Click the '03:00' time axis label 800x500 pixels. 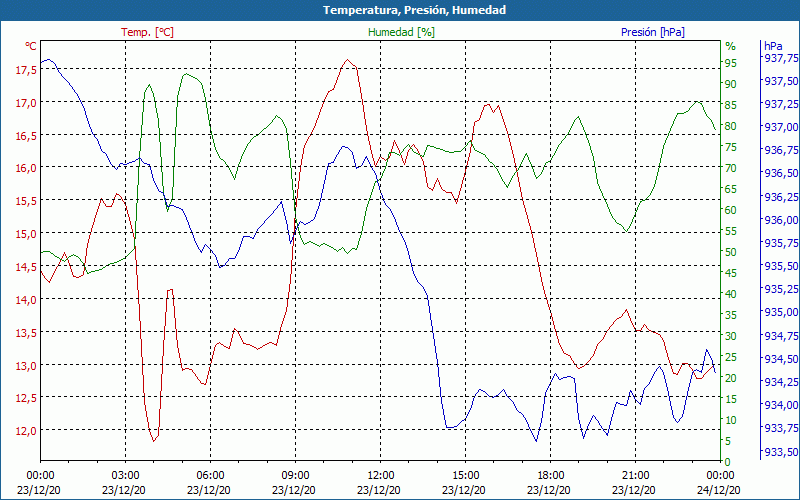point(126,476)
